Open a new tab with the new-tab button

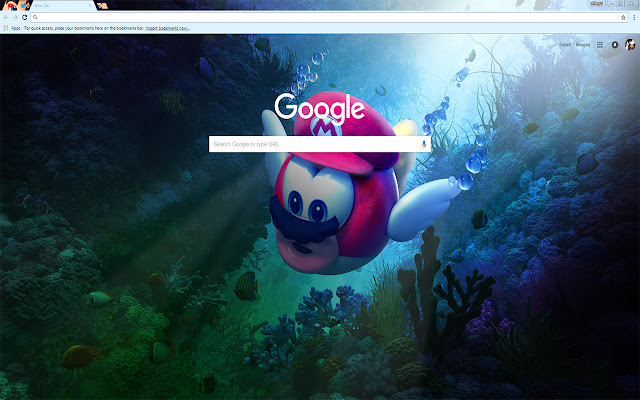click(102, 6)
